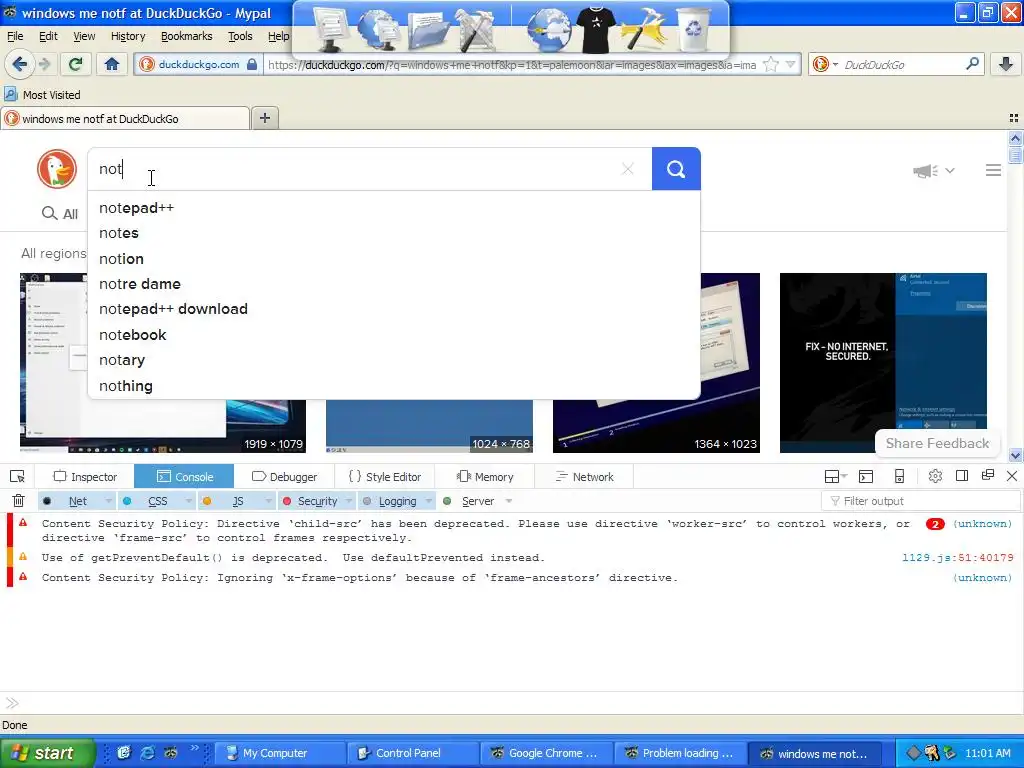
Task: Click the black t-shirt icon in the dock
Action: (x=596, y=30)
